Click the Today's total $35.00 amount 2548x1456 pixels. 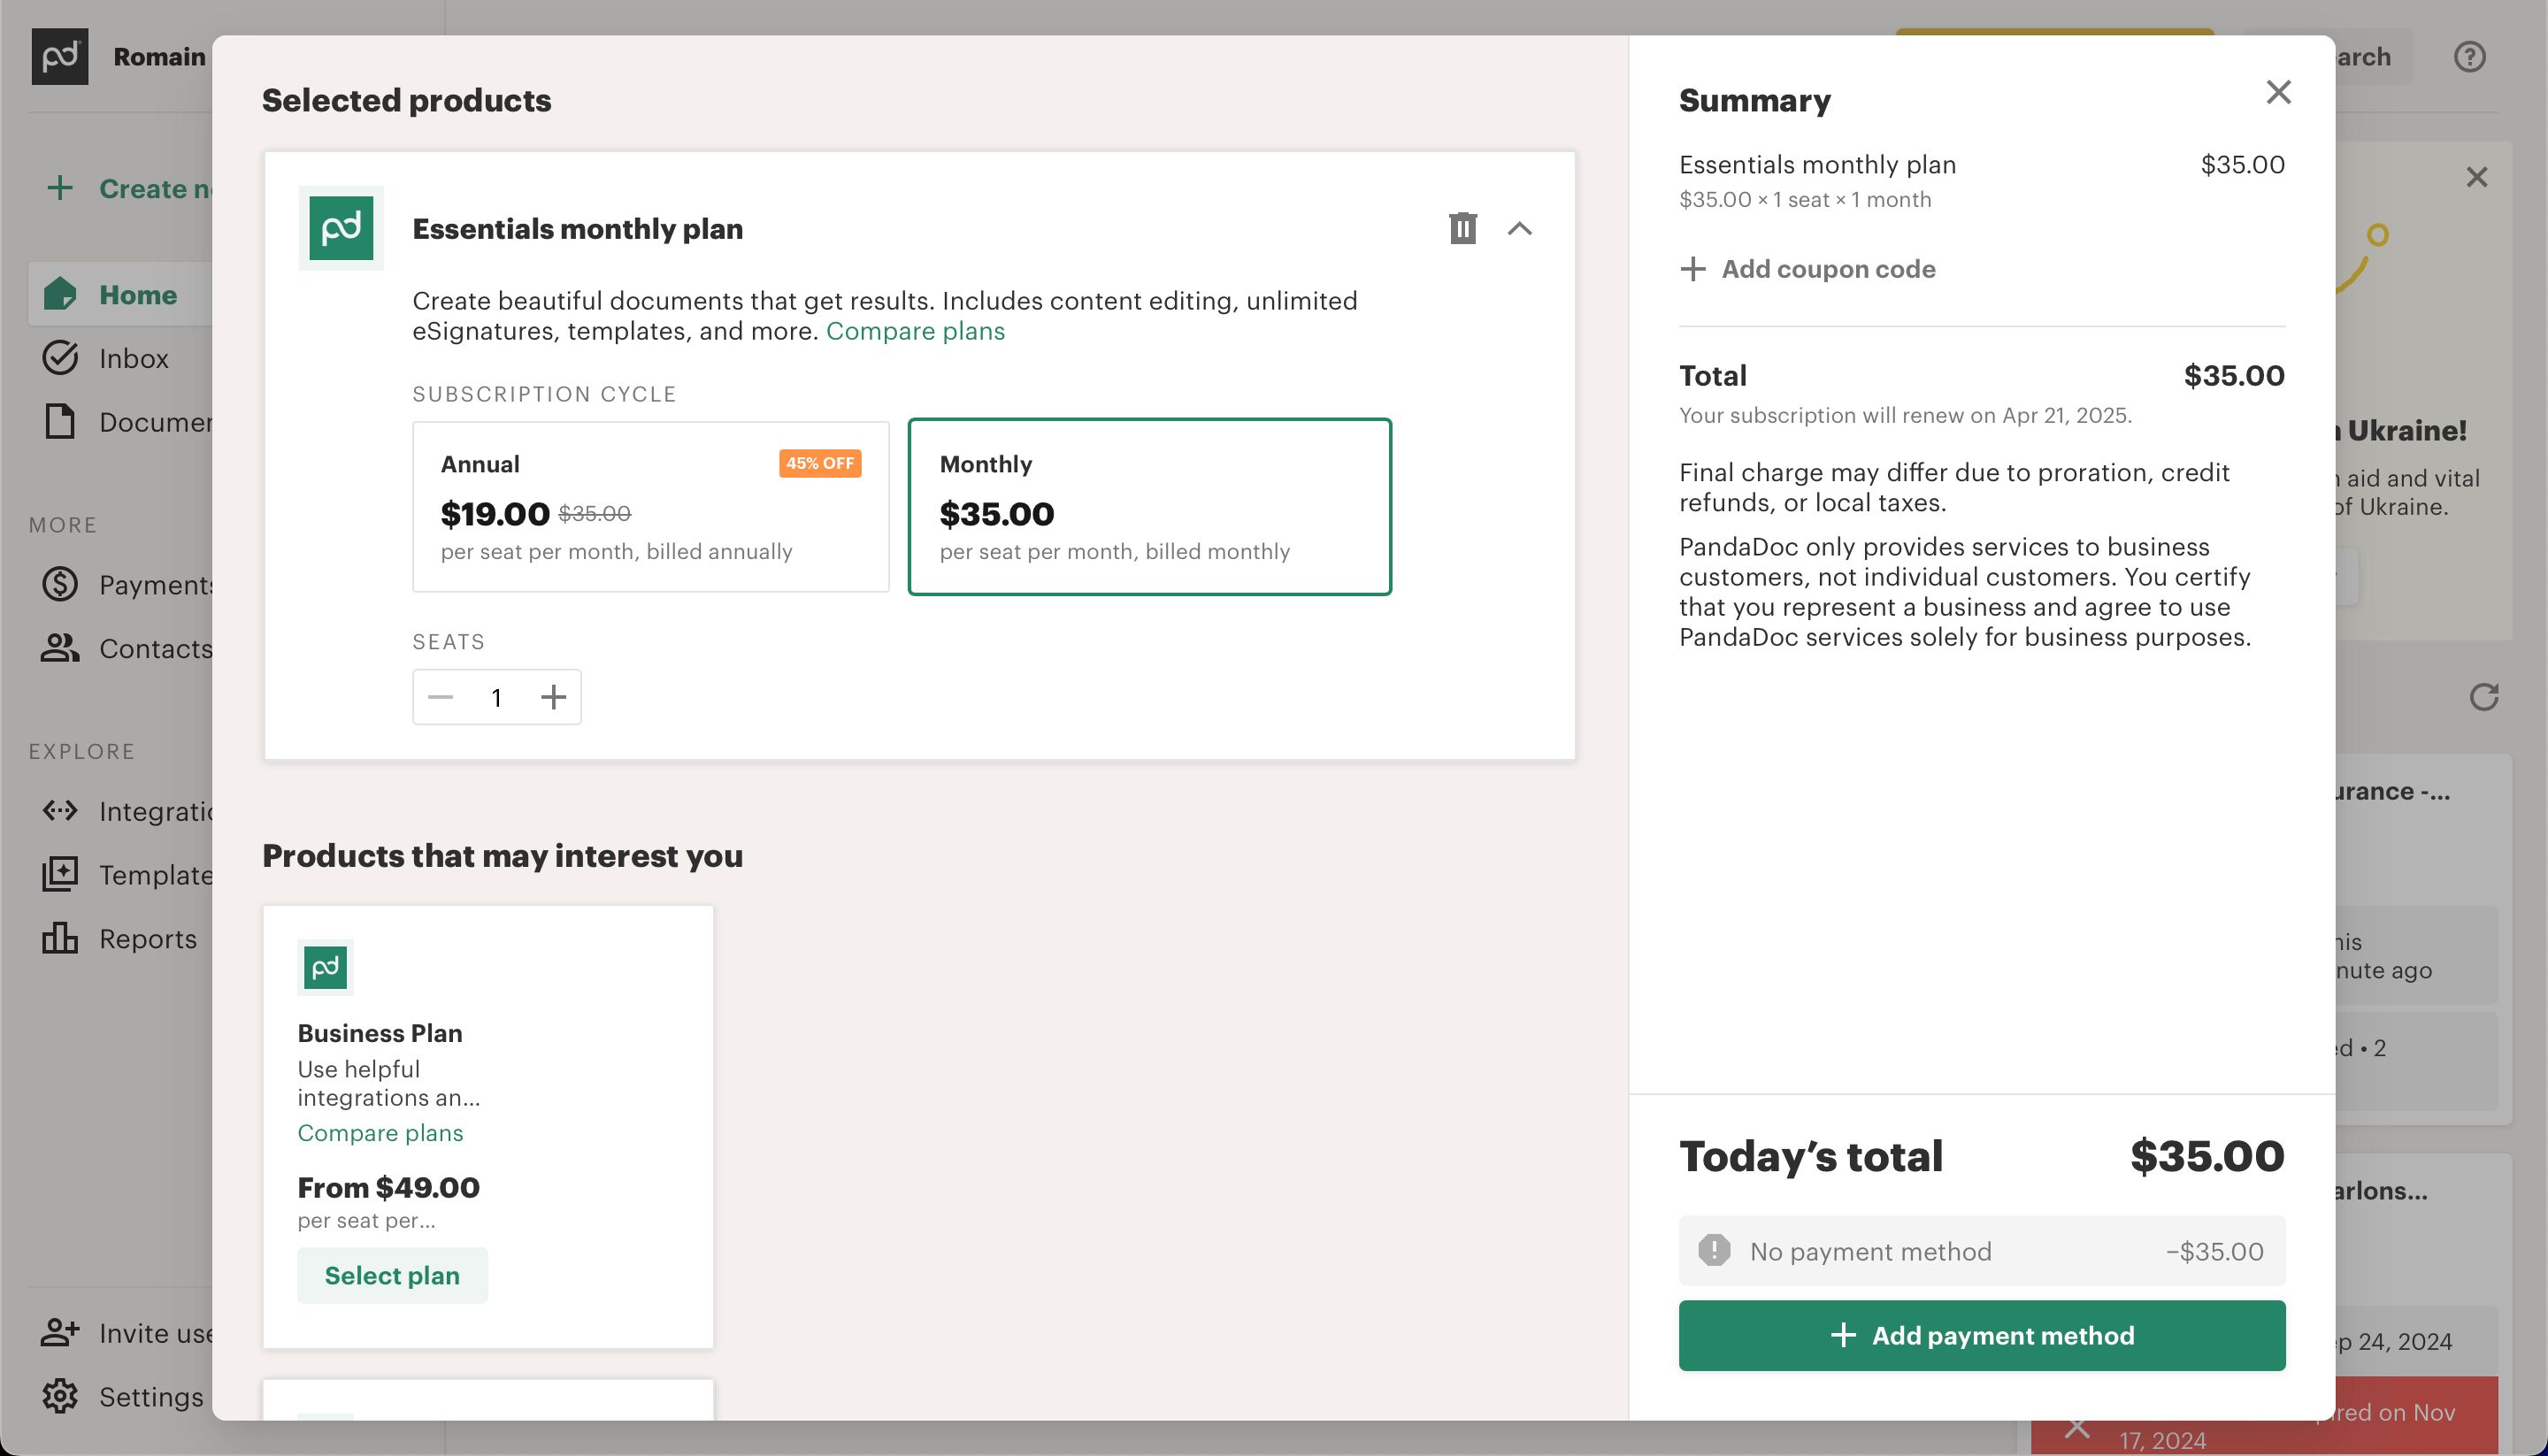tap(2207, 1156)
